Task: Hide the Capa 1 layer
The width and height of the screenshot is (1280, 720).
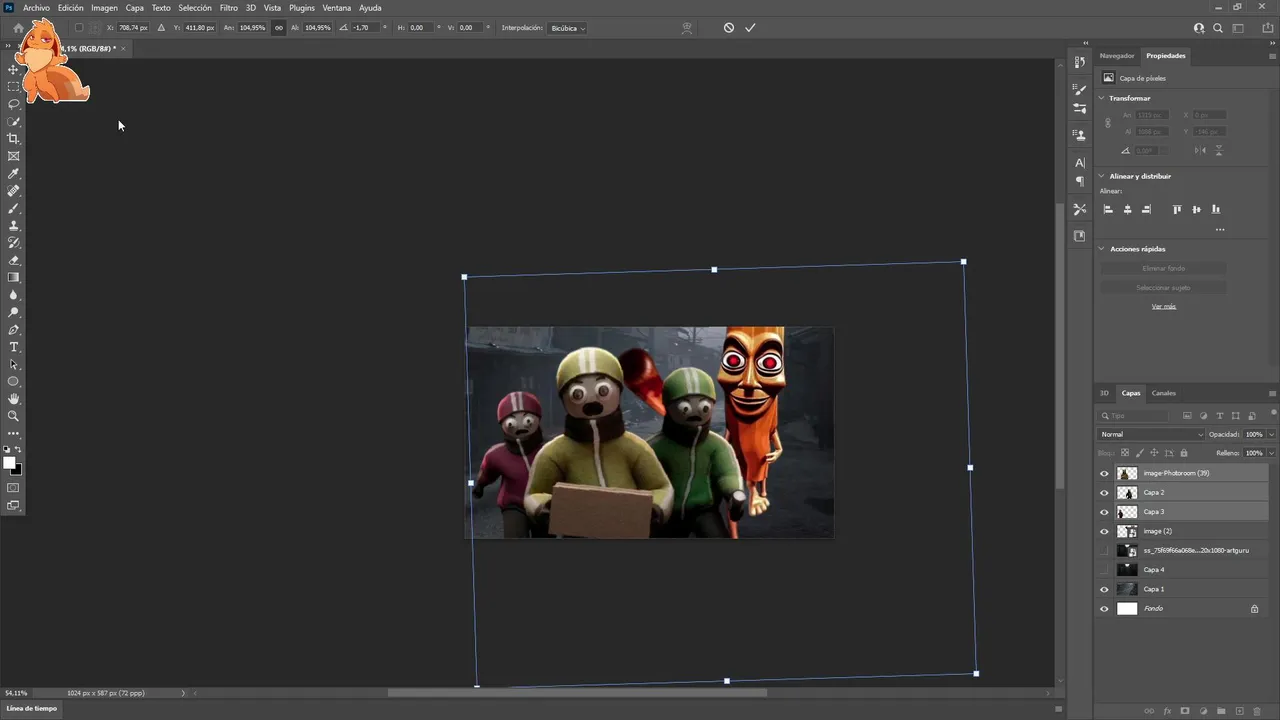Action: (x=1104, y=589)
